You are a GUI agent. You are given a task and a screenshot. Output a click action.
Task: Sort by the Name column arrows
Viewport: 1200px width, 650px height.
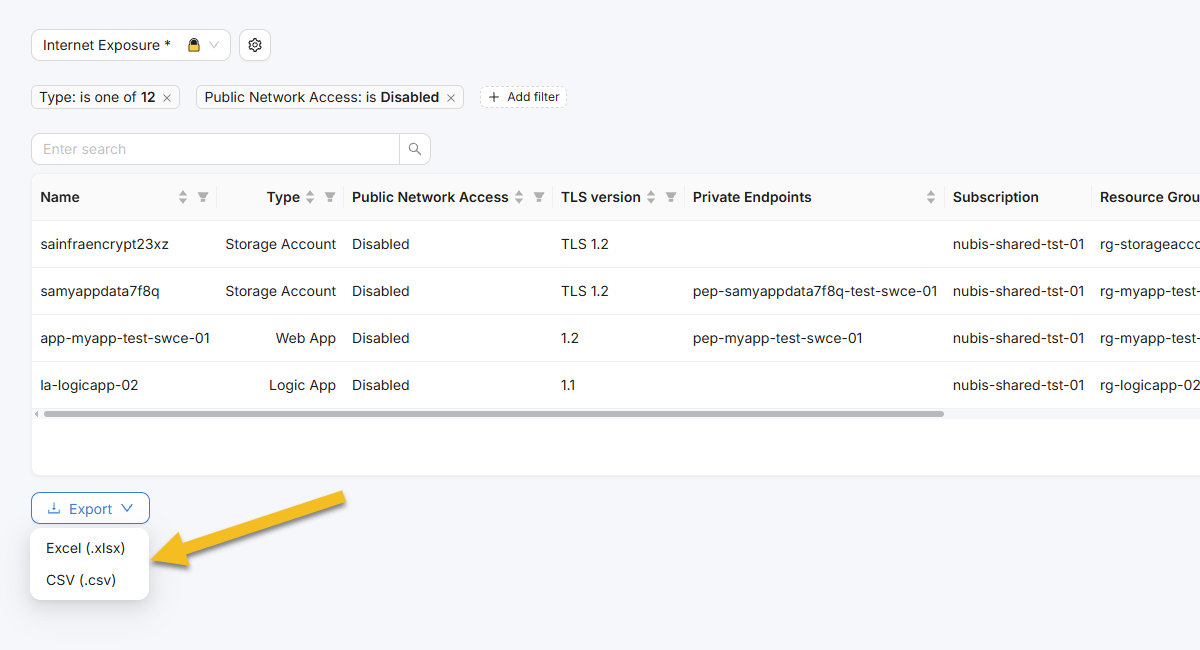pyautogui.click(x=183, y=197)
